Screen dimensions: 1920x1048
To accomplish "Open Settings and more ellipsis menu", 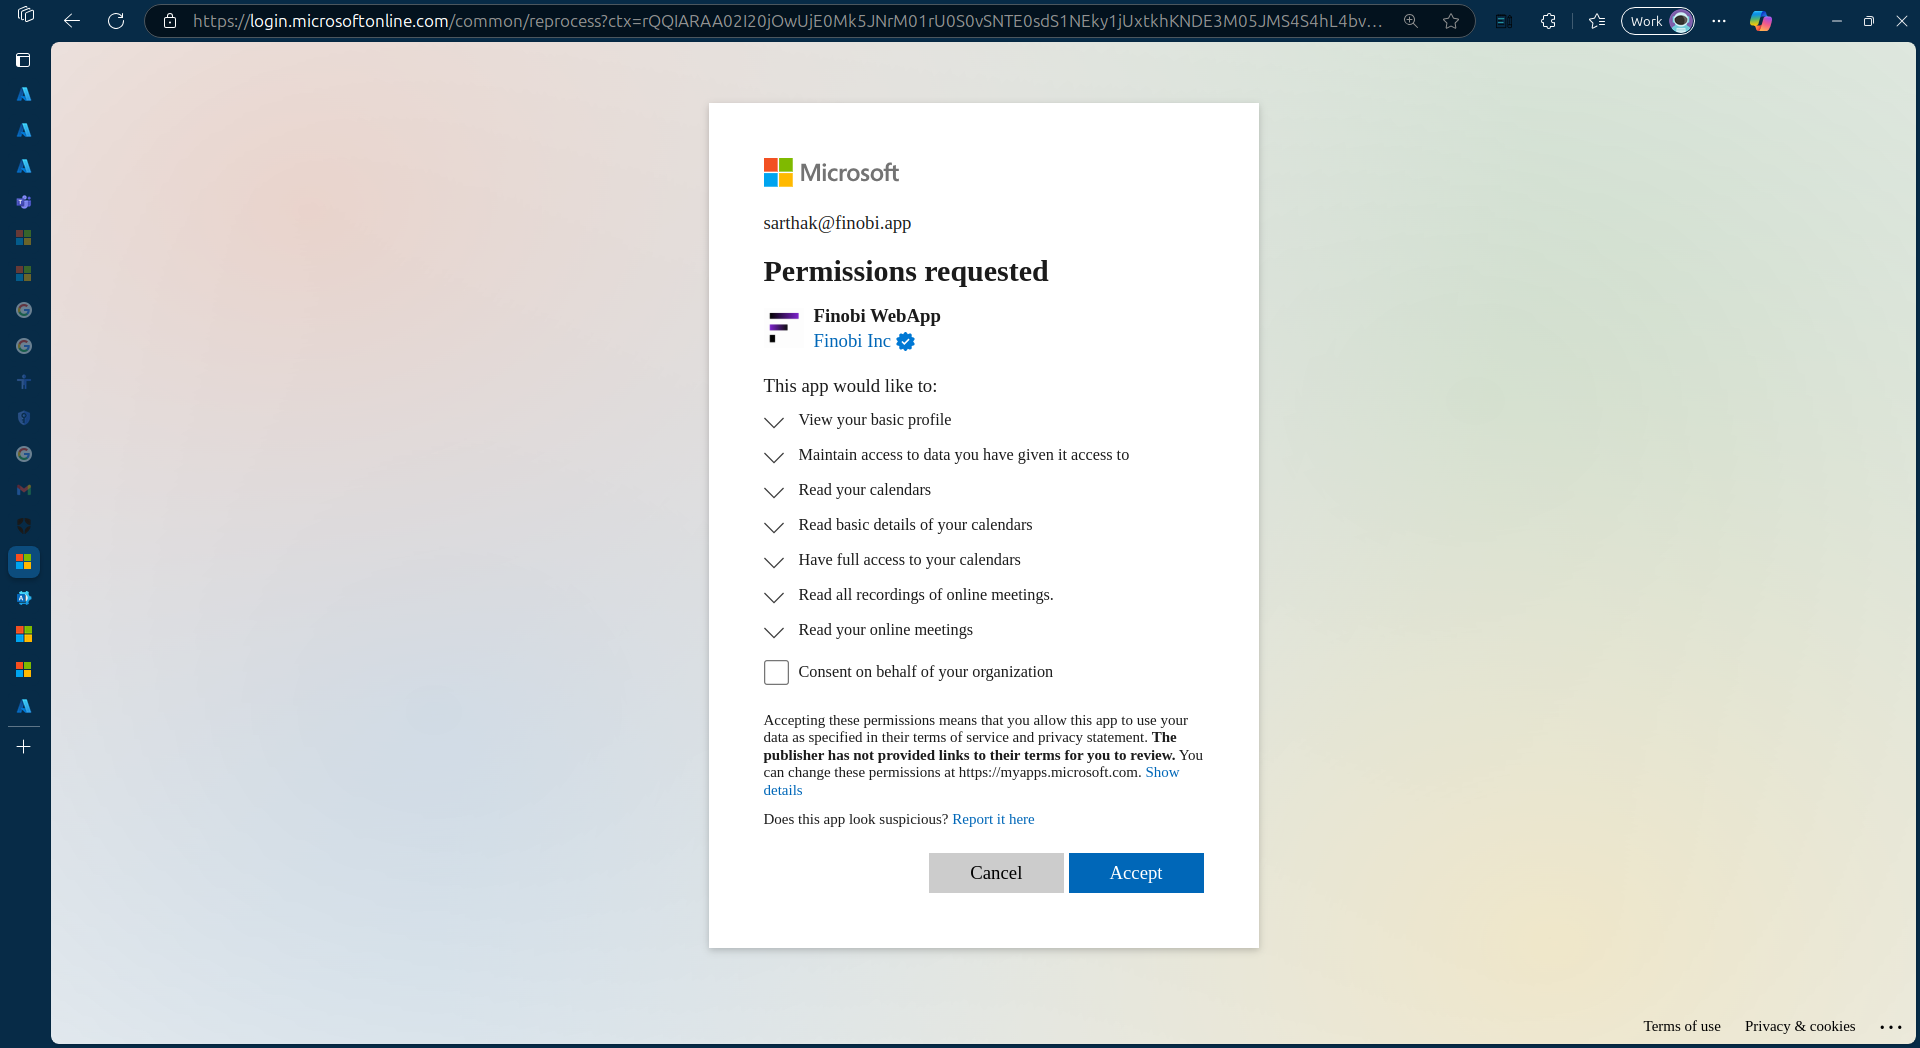I will pyautogui.click(x=1719, y=21).
